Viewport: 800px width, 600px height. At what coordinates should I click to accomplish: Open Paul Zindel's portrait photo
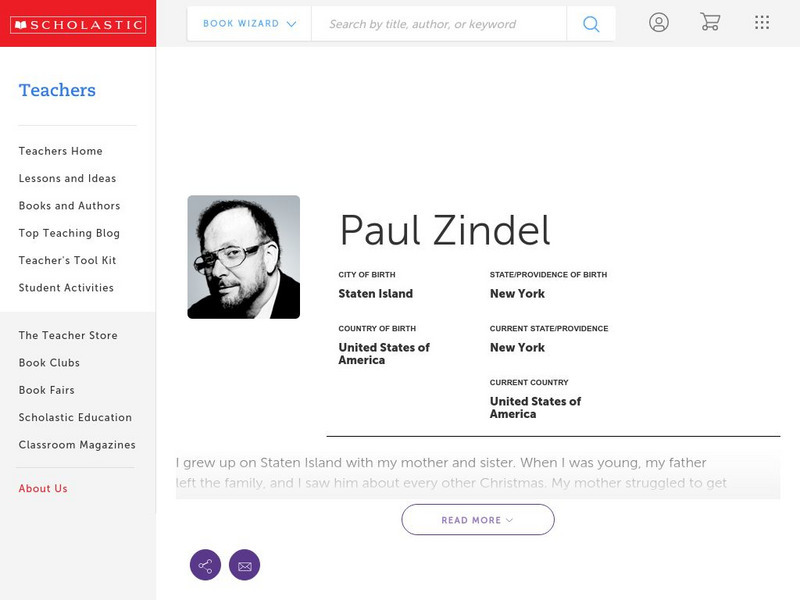(x=243, y=257)
